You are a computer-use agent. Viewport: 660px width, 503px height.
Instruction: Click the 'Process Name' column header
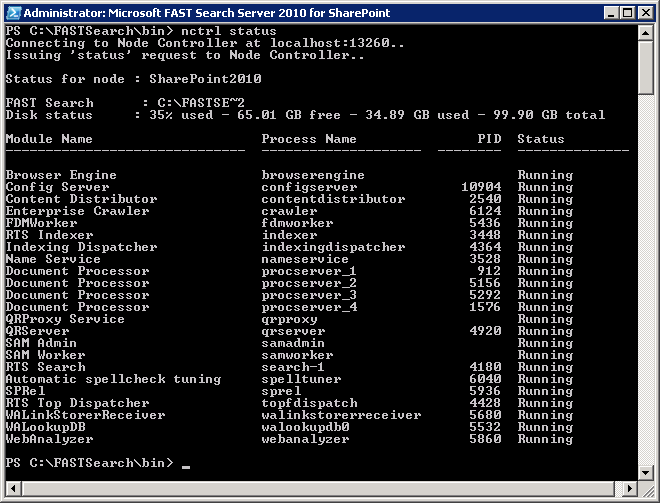(x=309, y=139)
